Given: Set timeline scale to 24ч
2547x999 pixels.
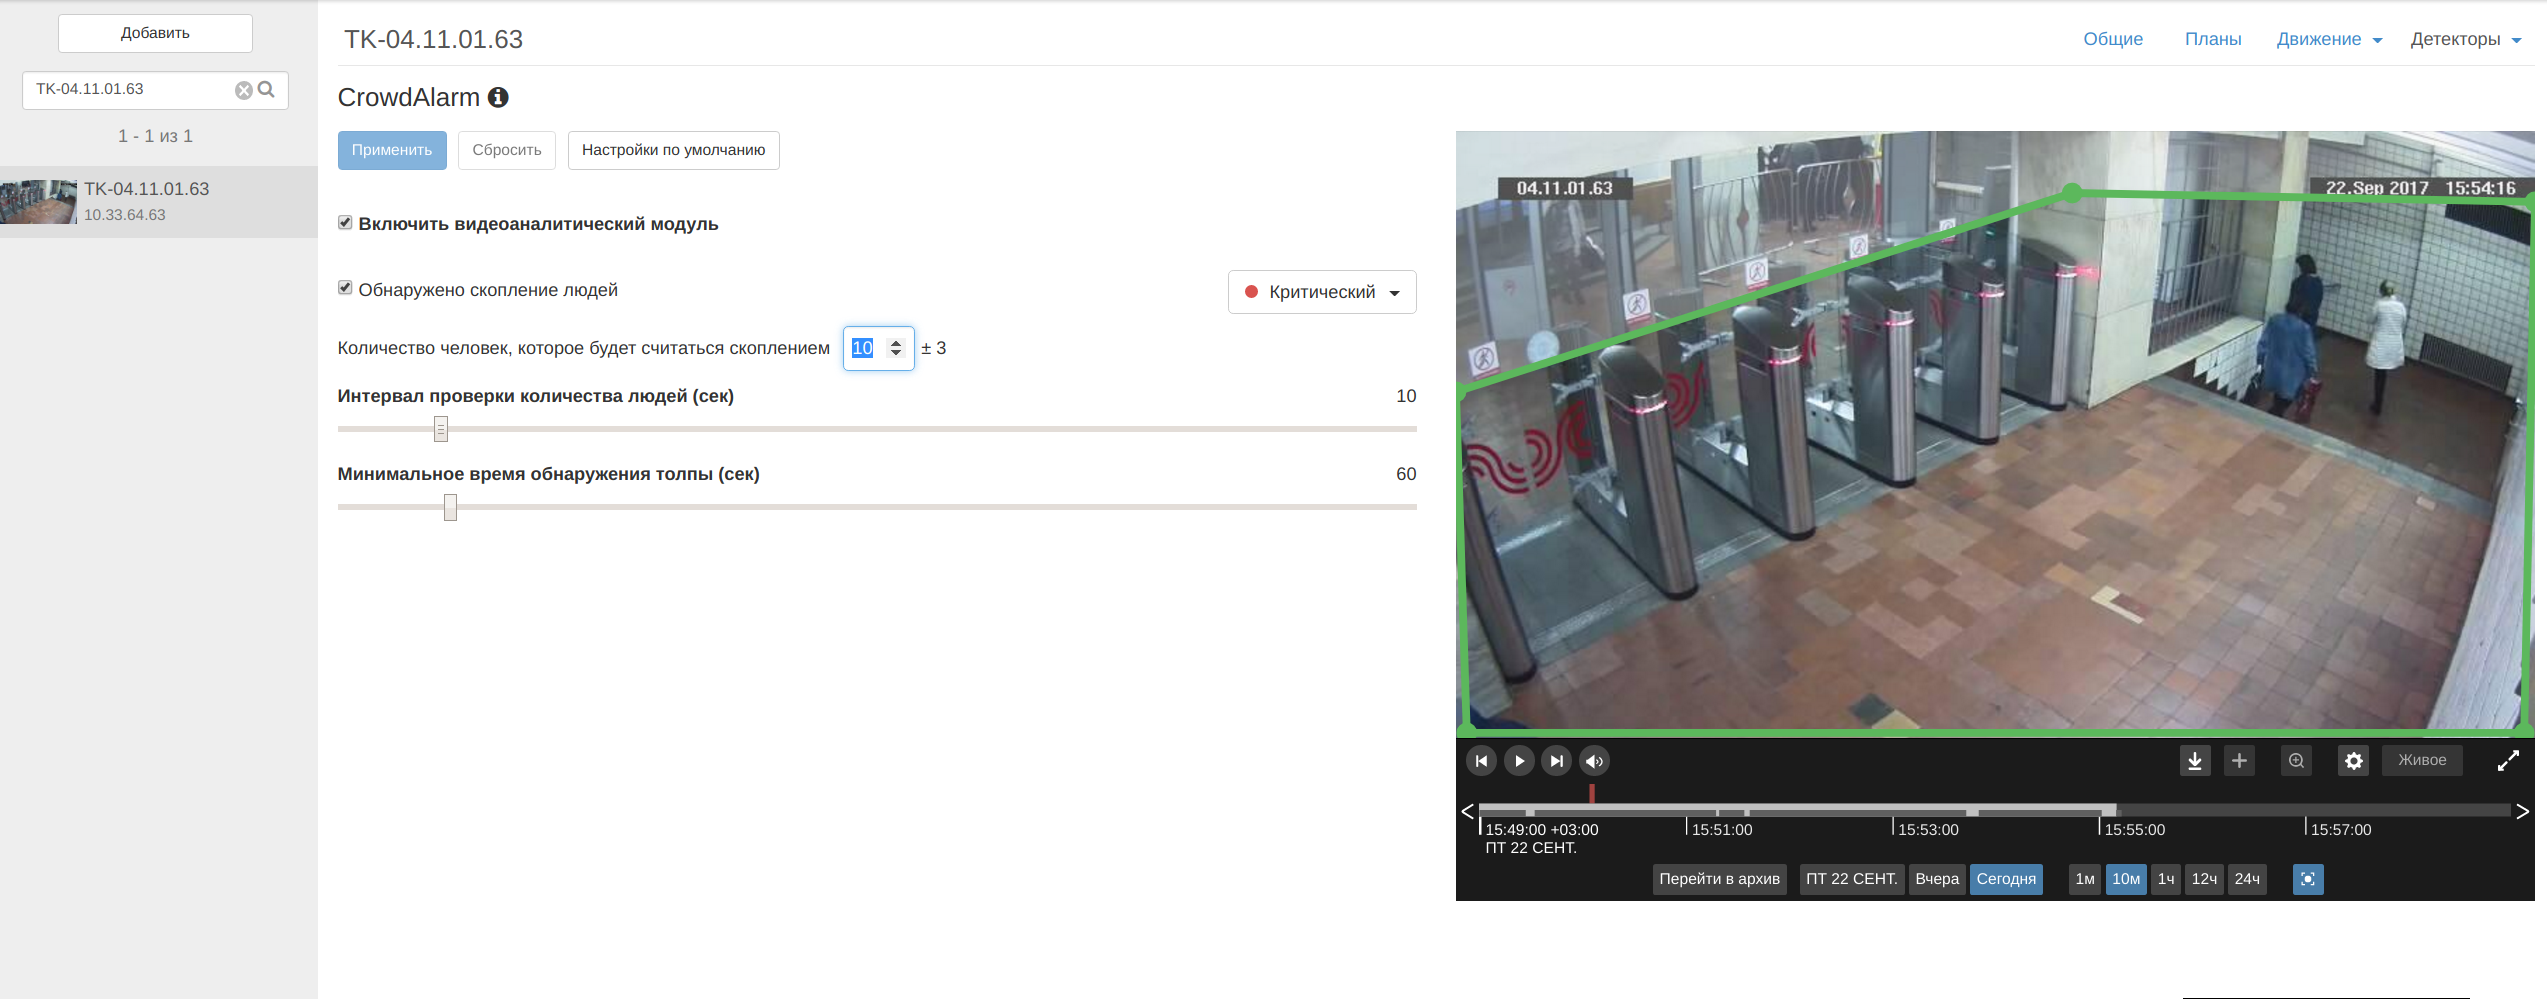Looking at the screenshot, I should [x=2247, y=879].
